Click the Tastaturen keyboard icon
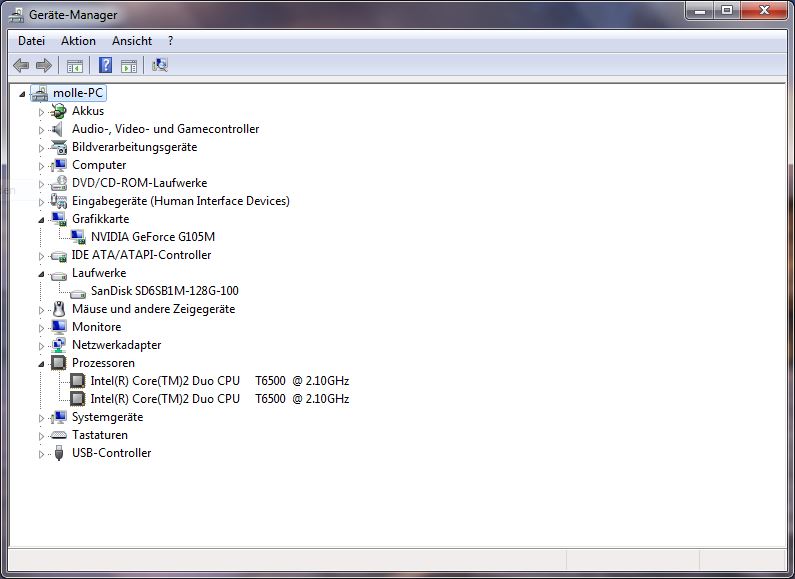The width and height of the screenshot is (795, 579). coord(59,435)
